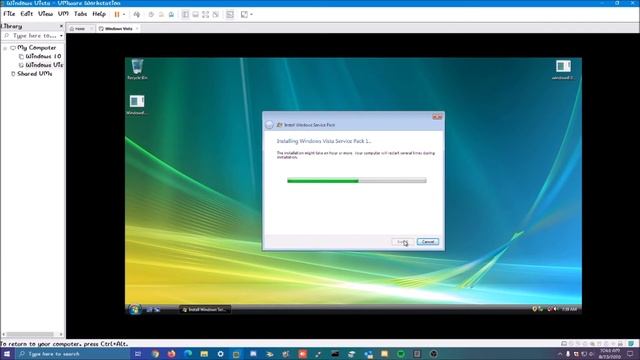Click the stretch guest display icon
640x360 pixels.
(x=244, y=14)
